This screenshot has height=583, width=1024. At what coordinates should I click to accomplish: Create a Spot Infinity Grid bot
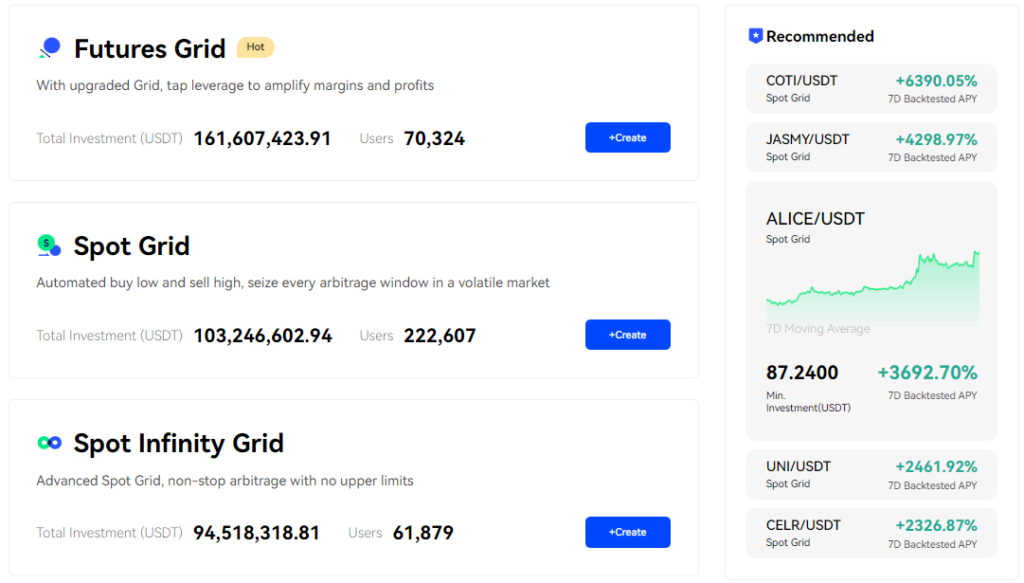click(627, 532)
